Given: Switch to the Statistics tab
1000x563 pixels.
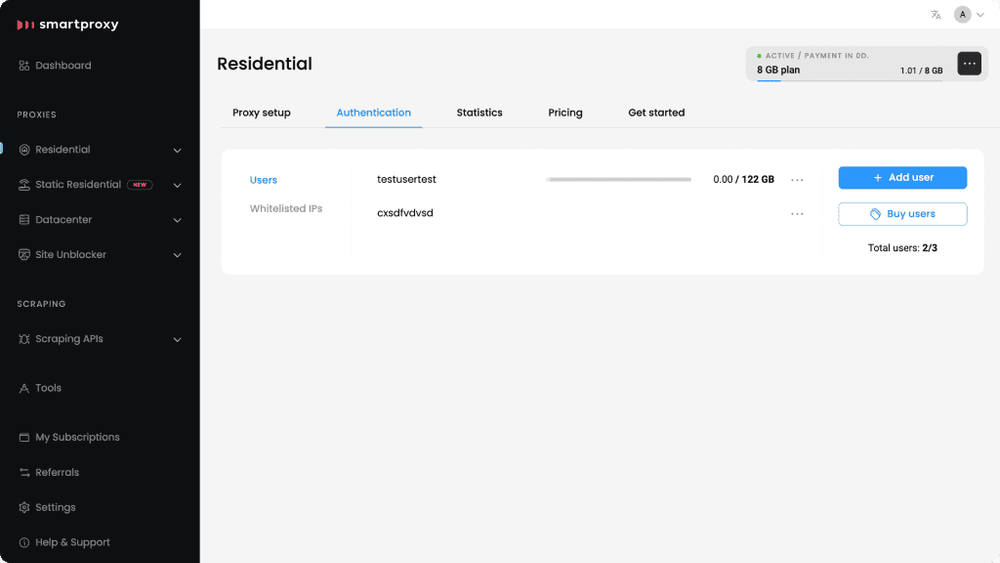Looking at the screenshot, I should point(479,113).
